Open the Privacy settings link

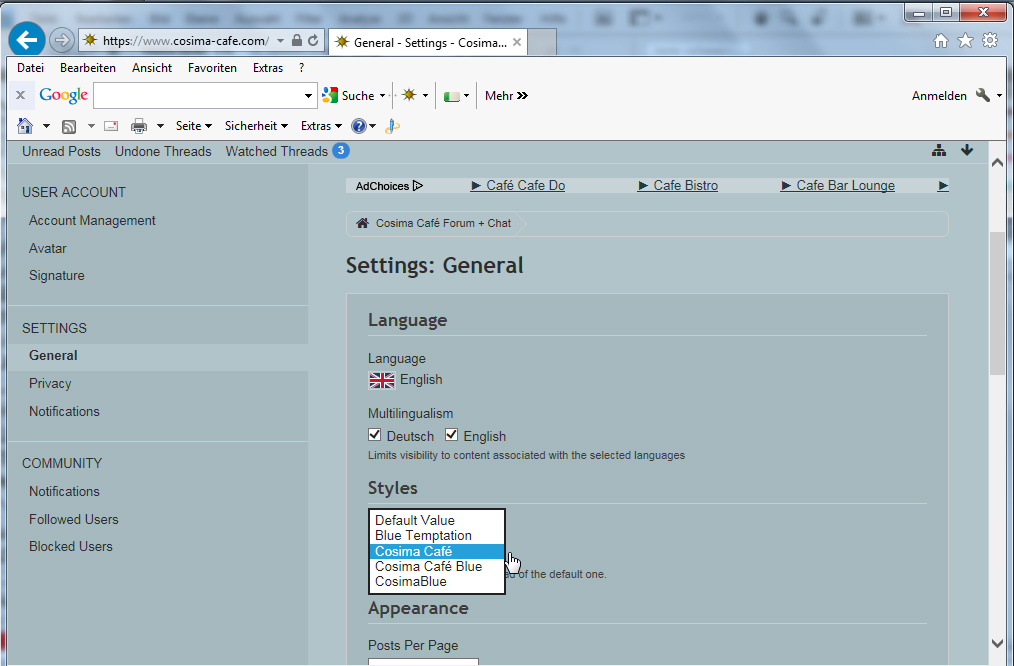point(50,383)
